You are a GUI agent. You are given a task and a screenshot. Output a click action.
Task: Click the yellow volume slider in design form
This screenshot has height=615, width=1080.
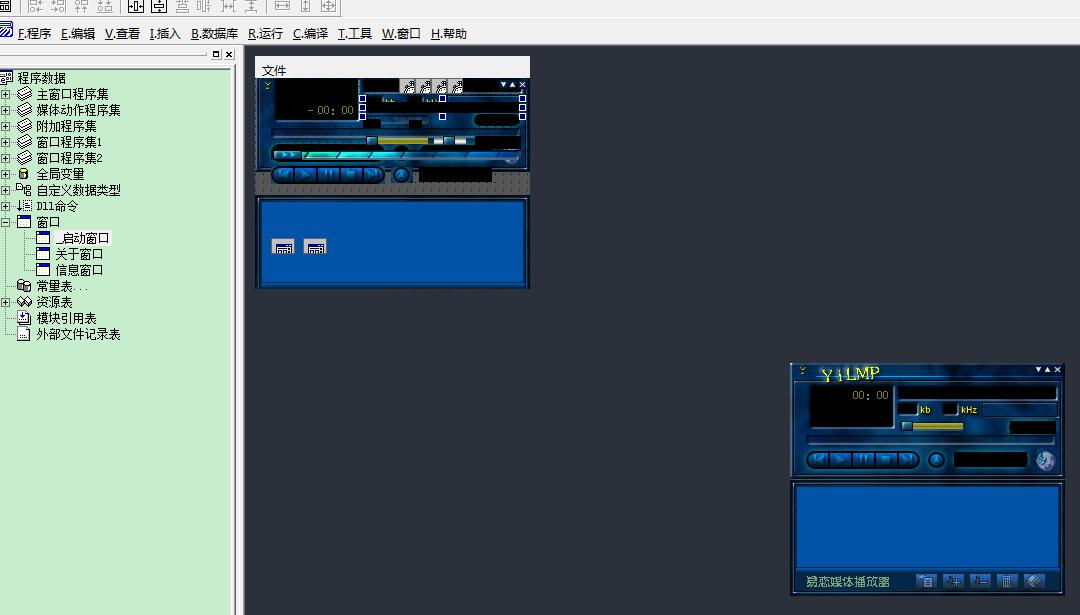pyautogui.click(x=399, y=140)
